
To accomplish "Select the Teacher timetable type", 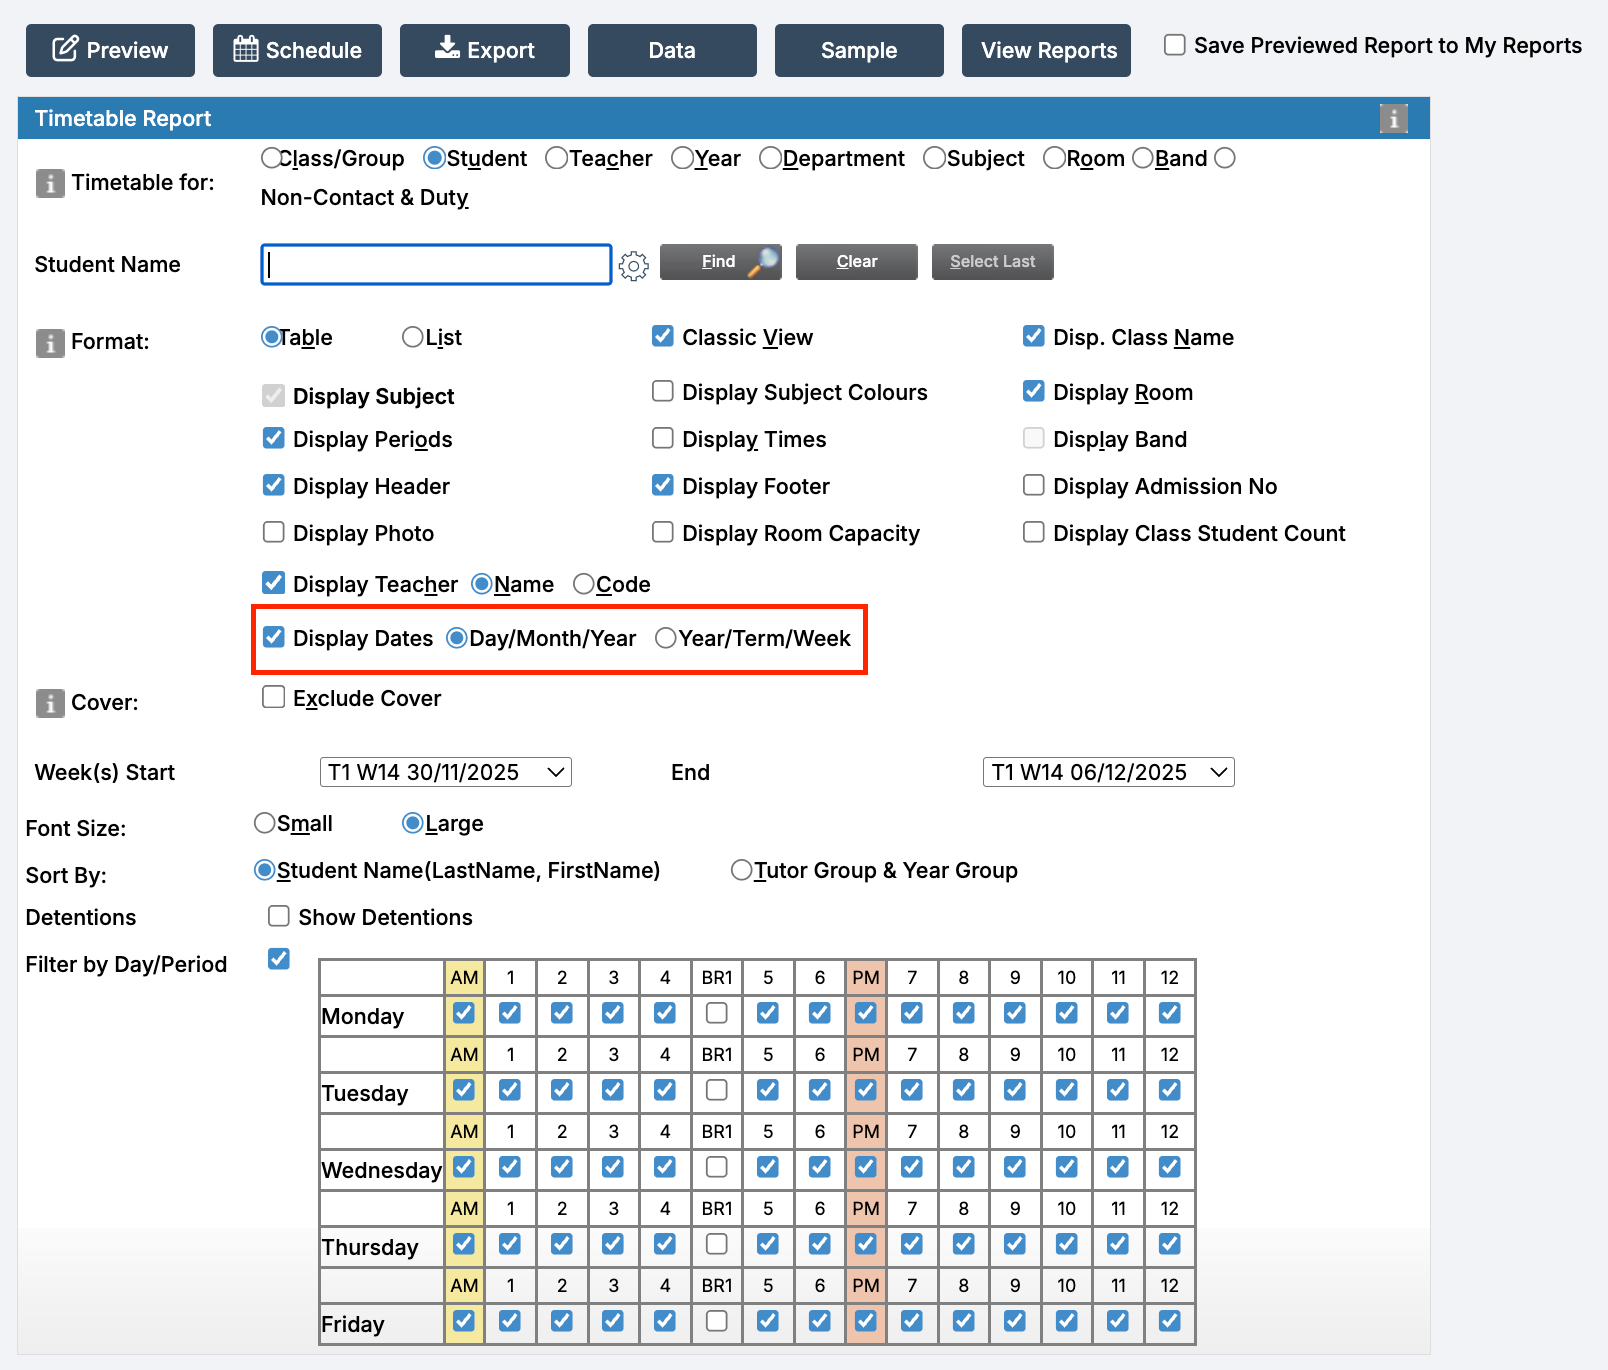I will tap(557, 158).
